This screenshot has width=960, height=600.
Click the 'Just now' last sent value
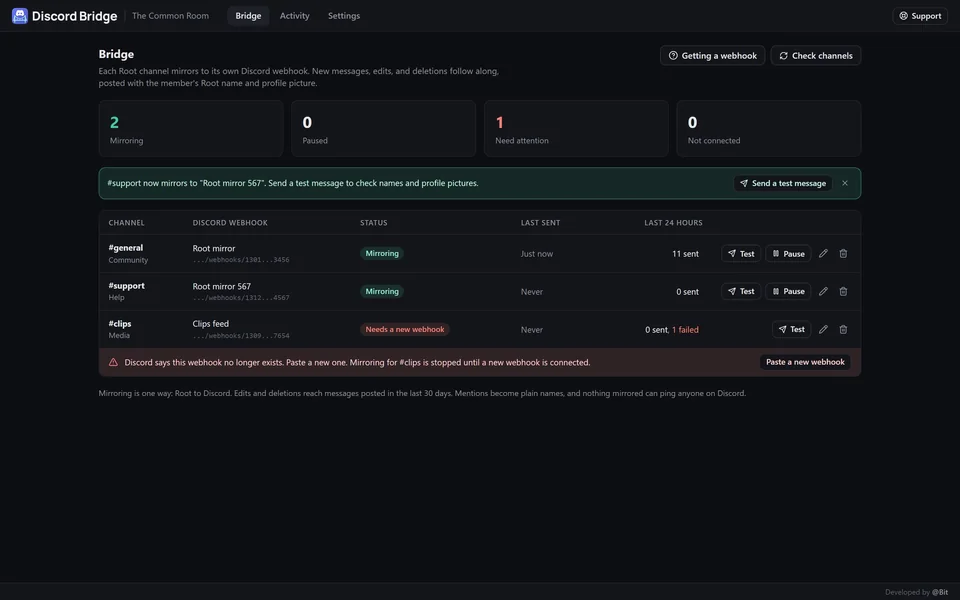coord(537,253)
